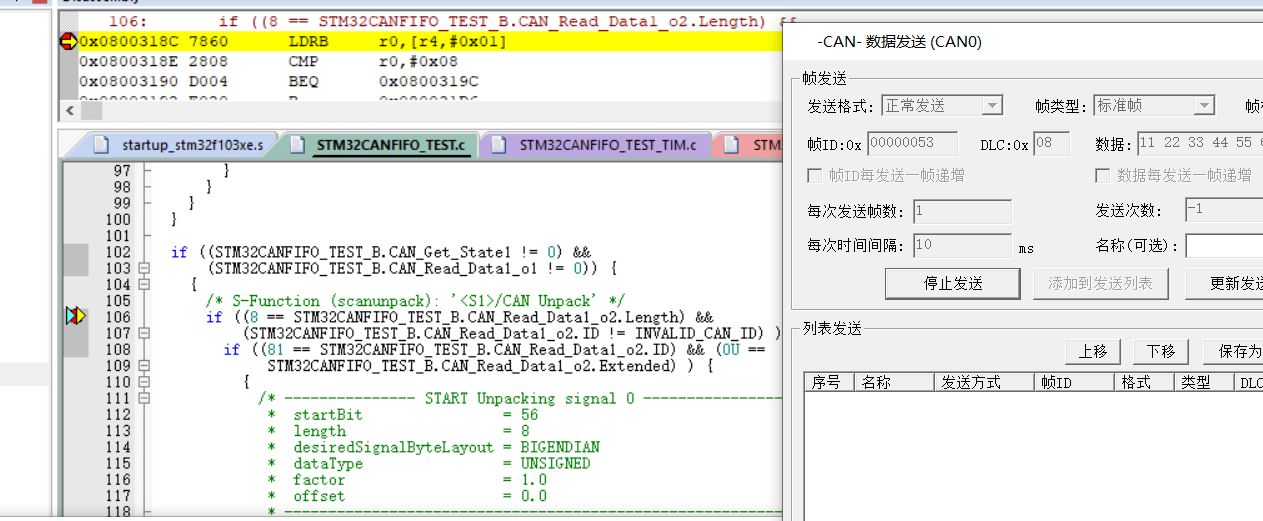1263x521 pixels.
Task: Collapse the fold marker at line 110
Action: (x=144, y=381)
